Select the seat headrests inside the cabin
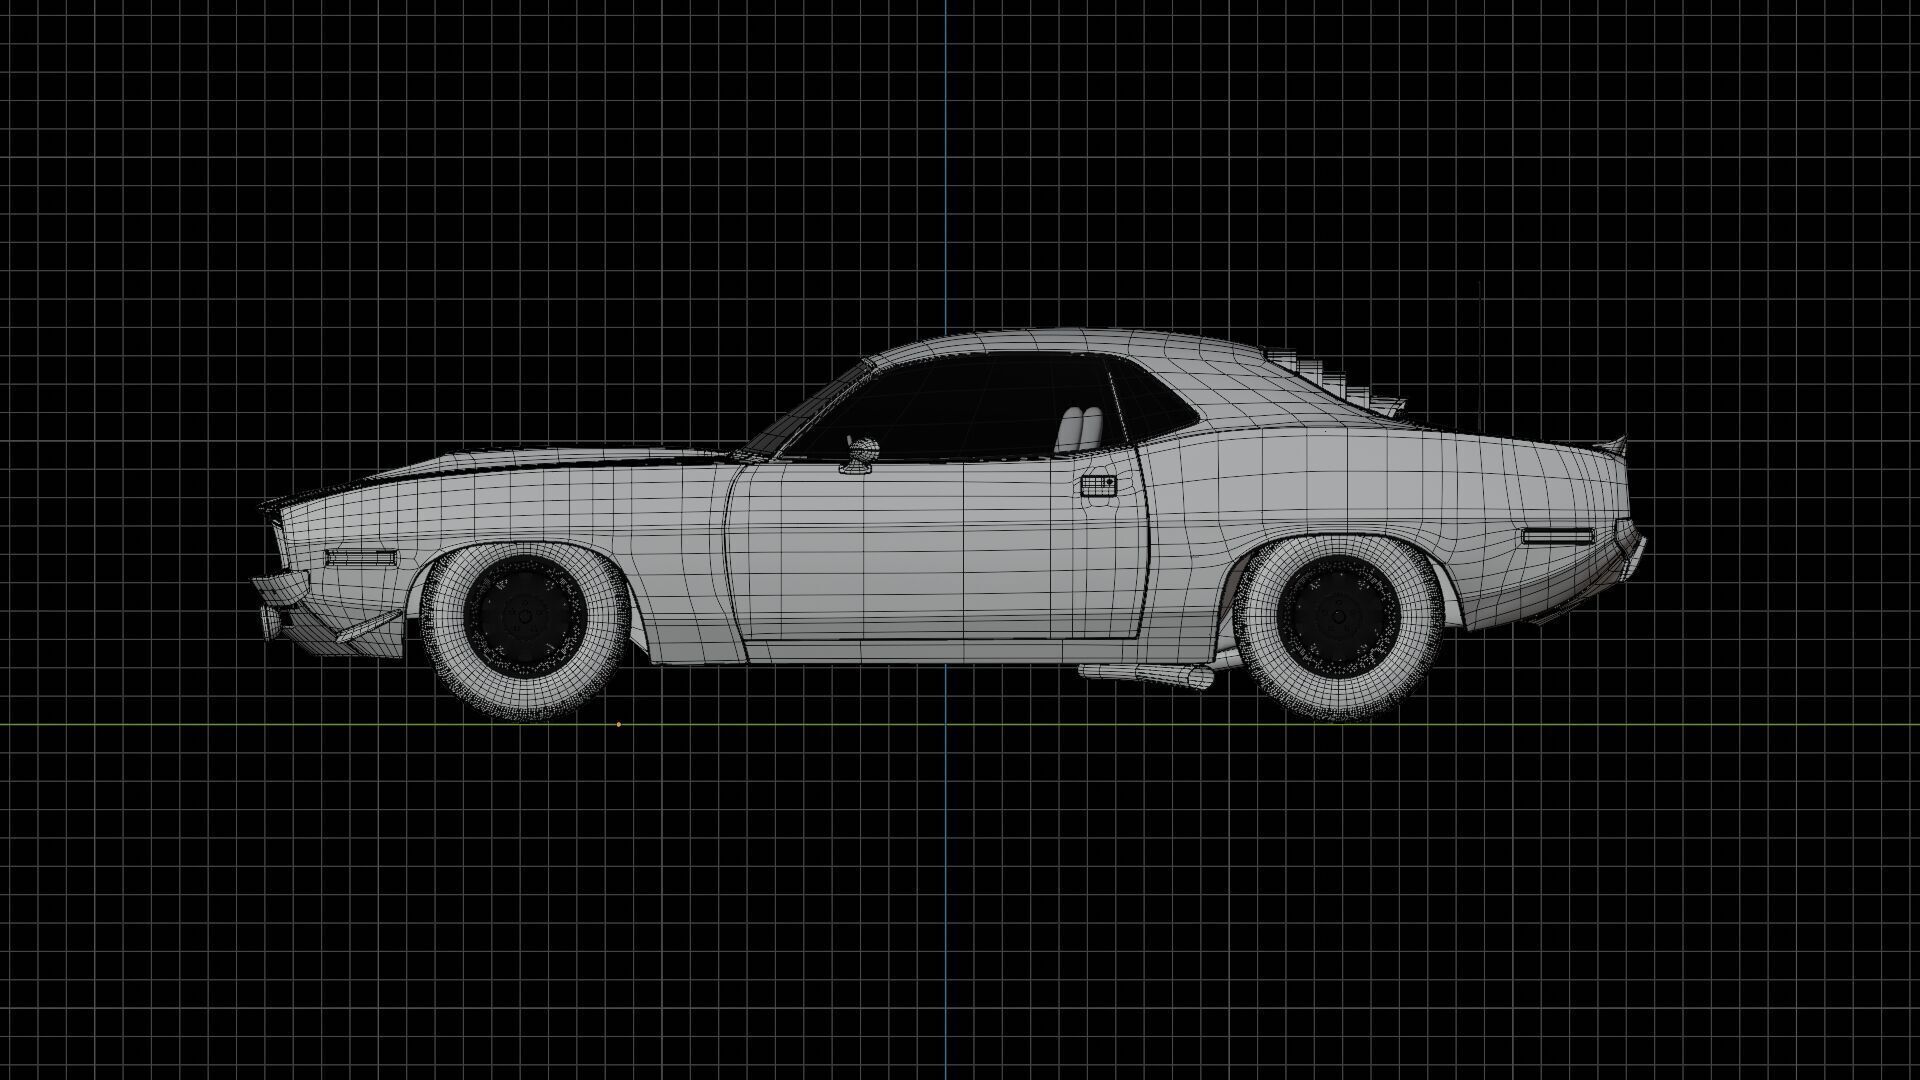The height and width of the screenshot is (1080, 1920). tap(1080, 428)
